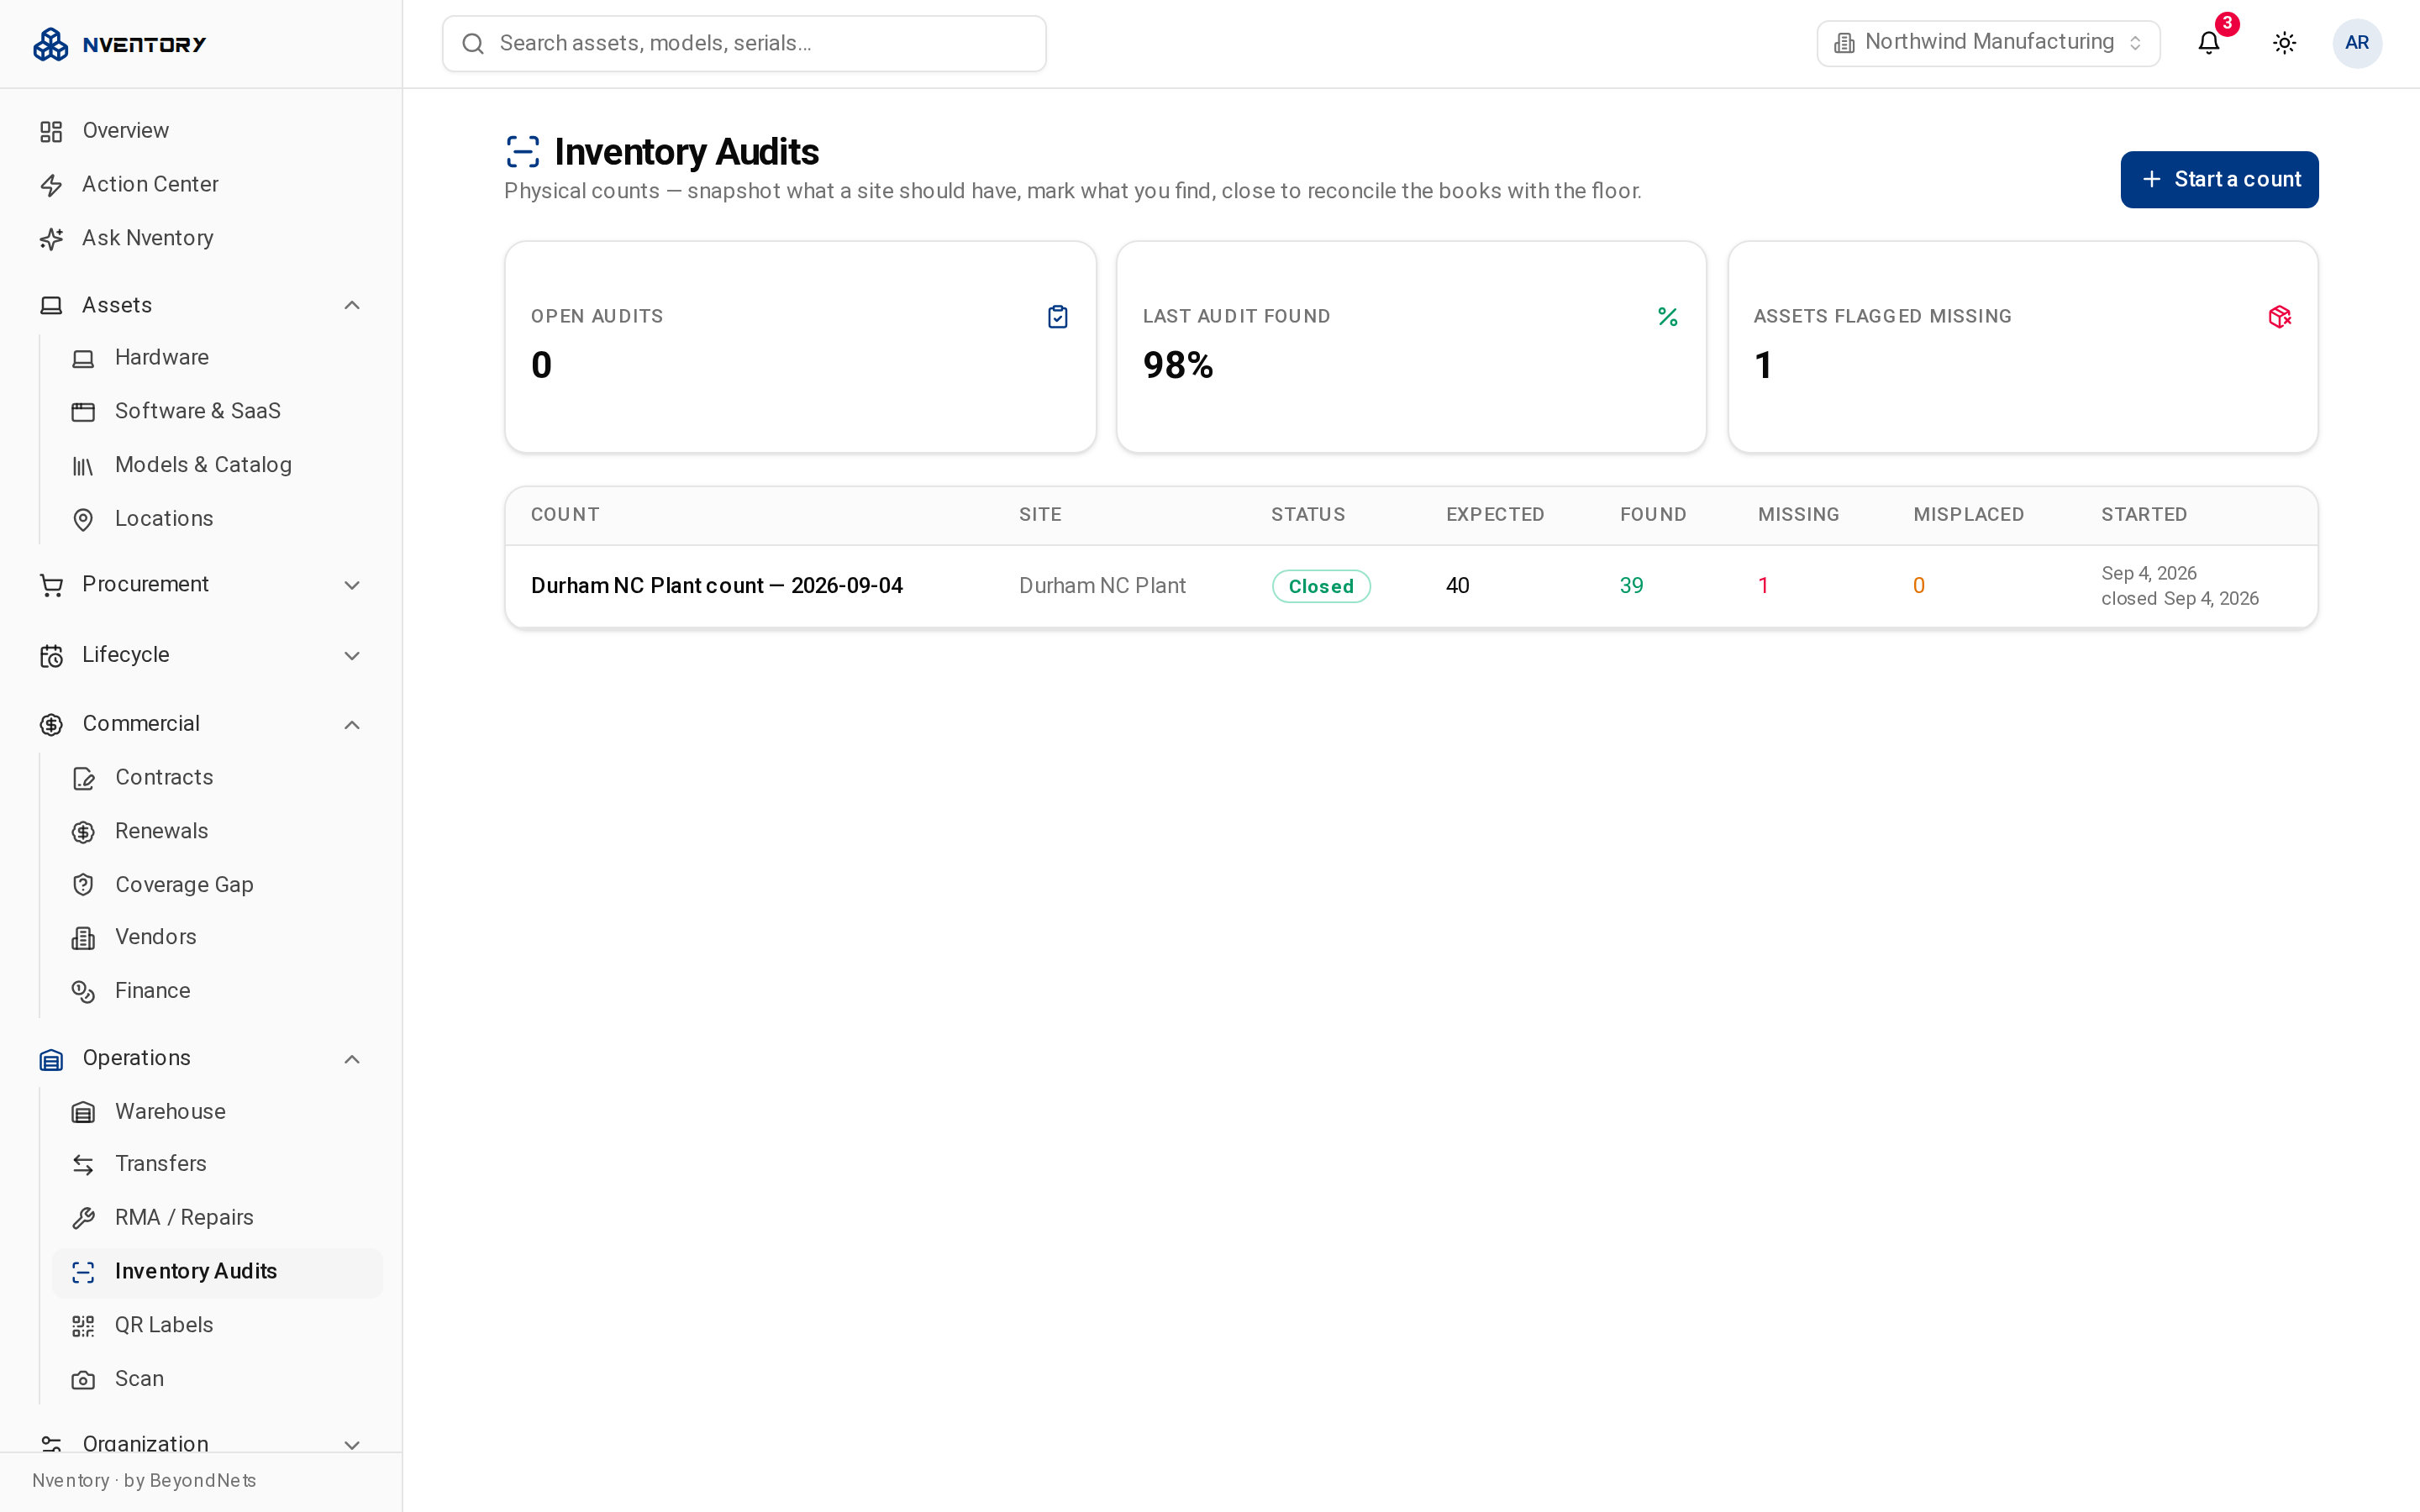Focus the search assets field
Image resolution: width=2420 pixels, height=1512 pixels.
click(x=744, y=43)
